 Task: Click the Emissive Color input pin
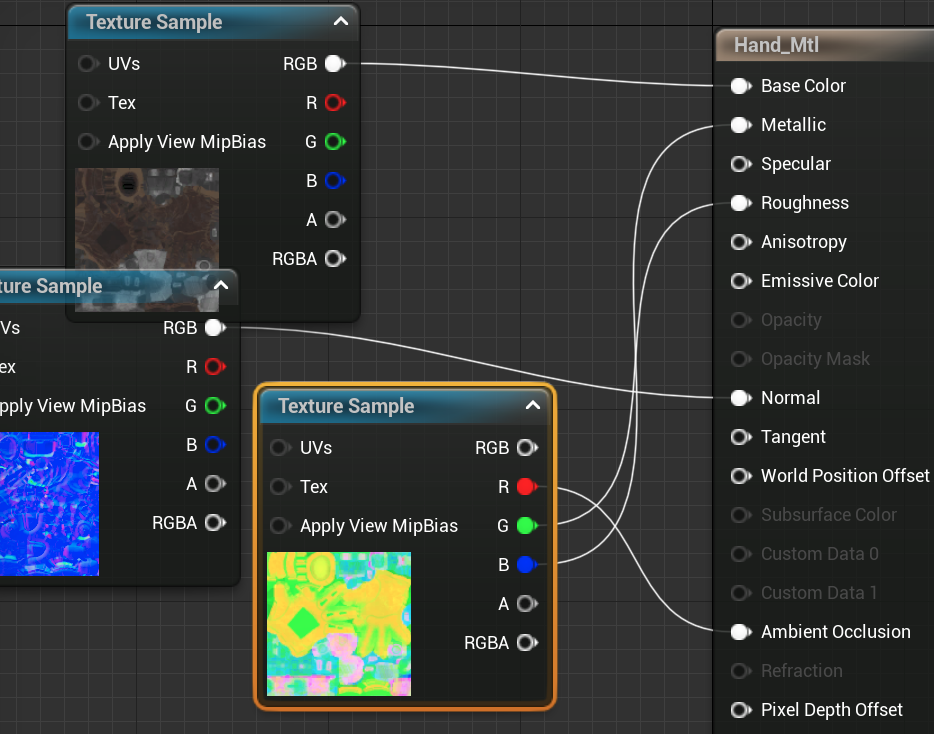click(x=740, y=281)
